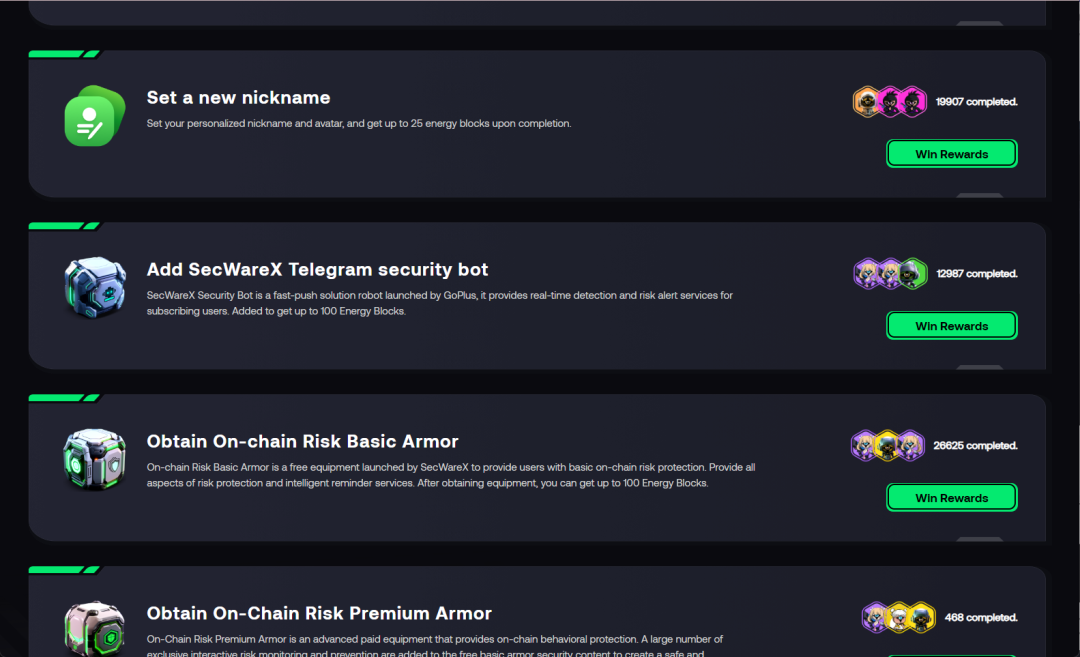This screenshot has width=1080, height=657.
Task: Click the green hooded avatar in Telegram bot task
Action: click(x=912, y=274)
